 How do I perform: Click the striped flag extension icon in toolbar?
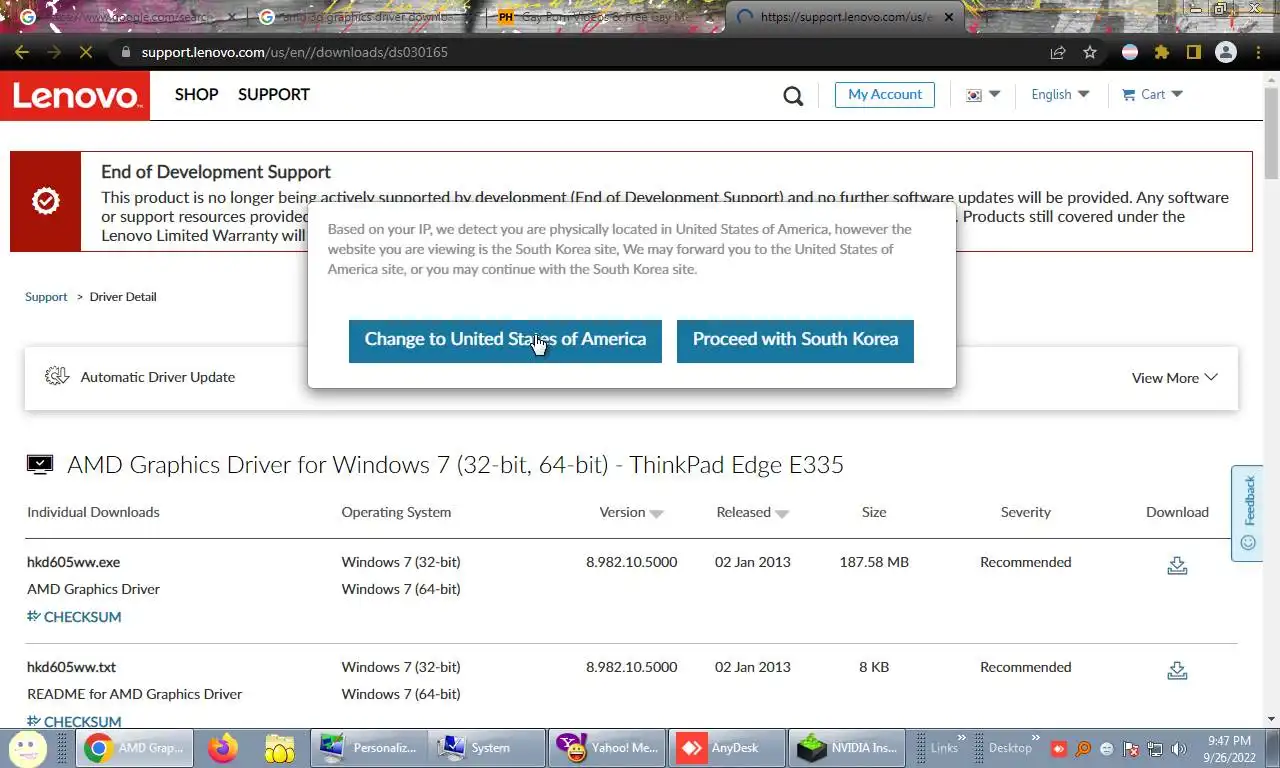point(1130,52)
